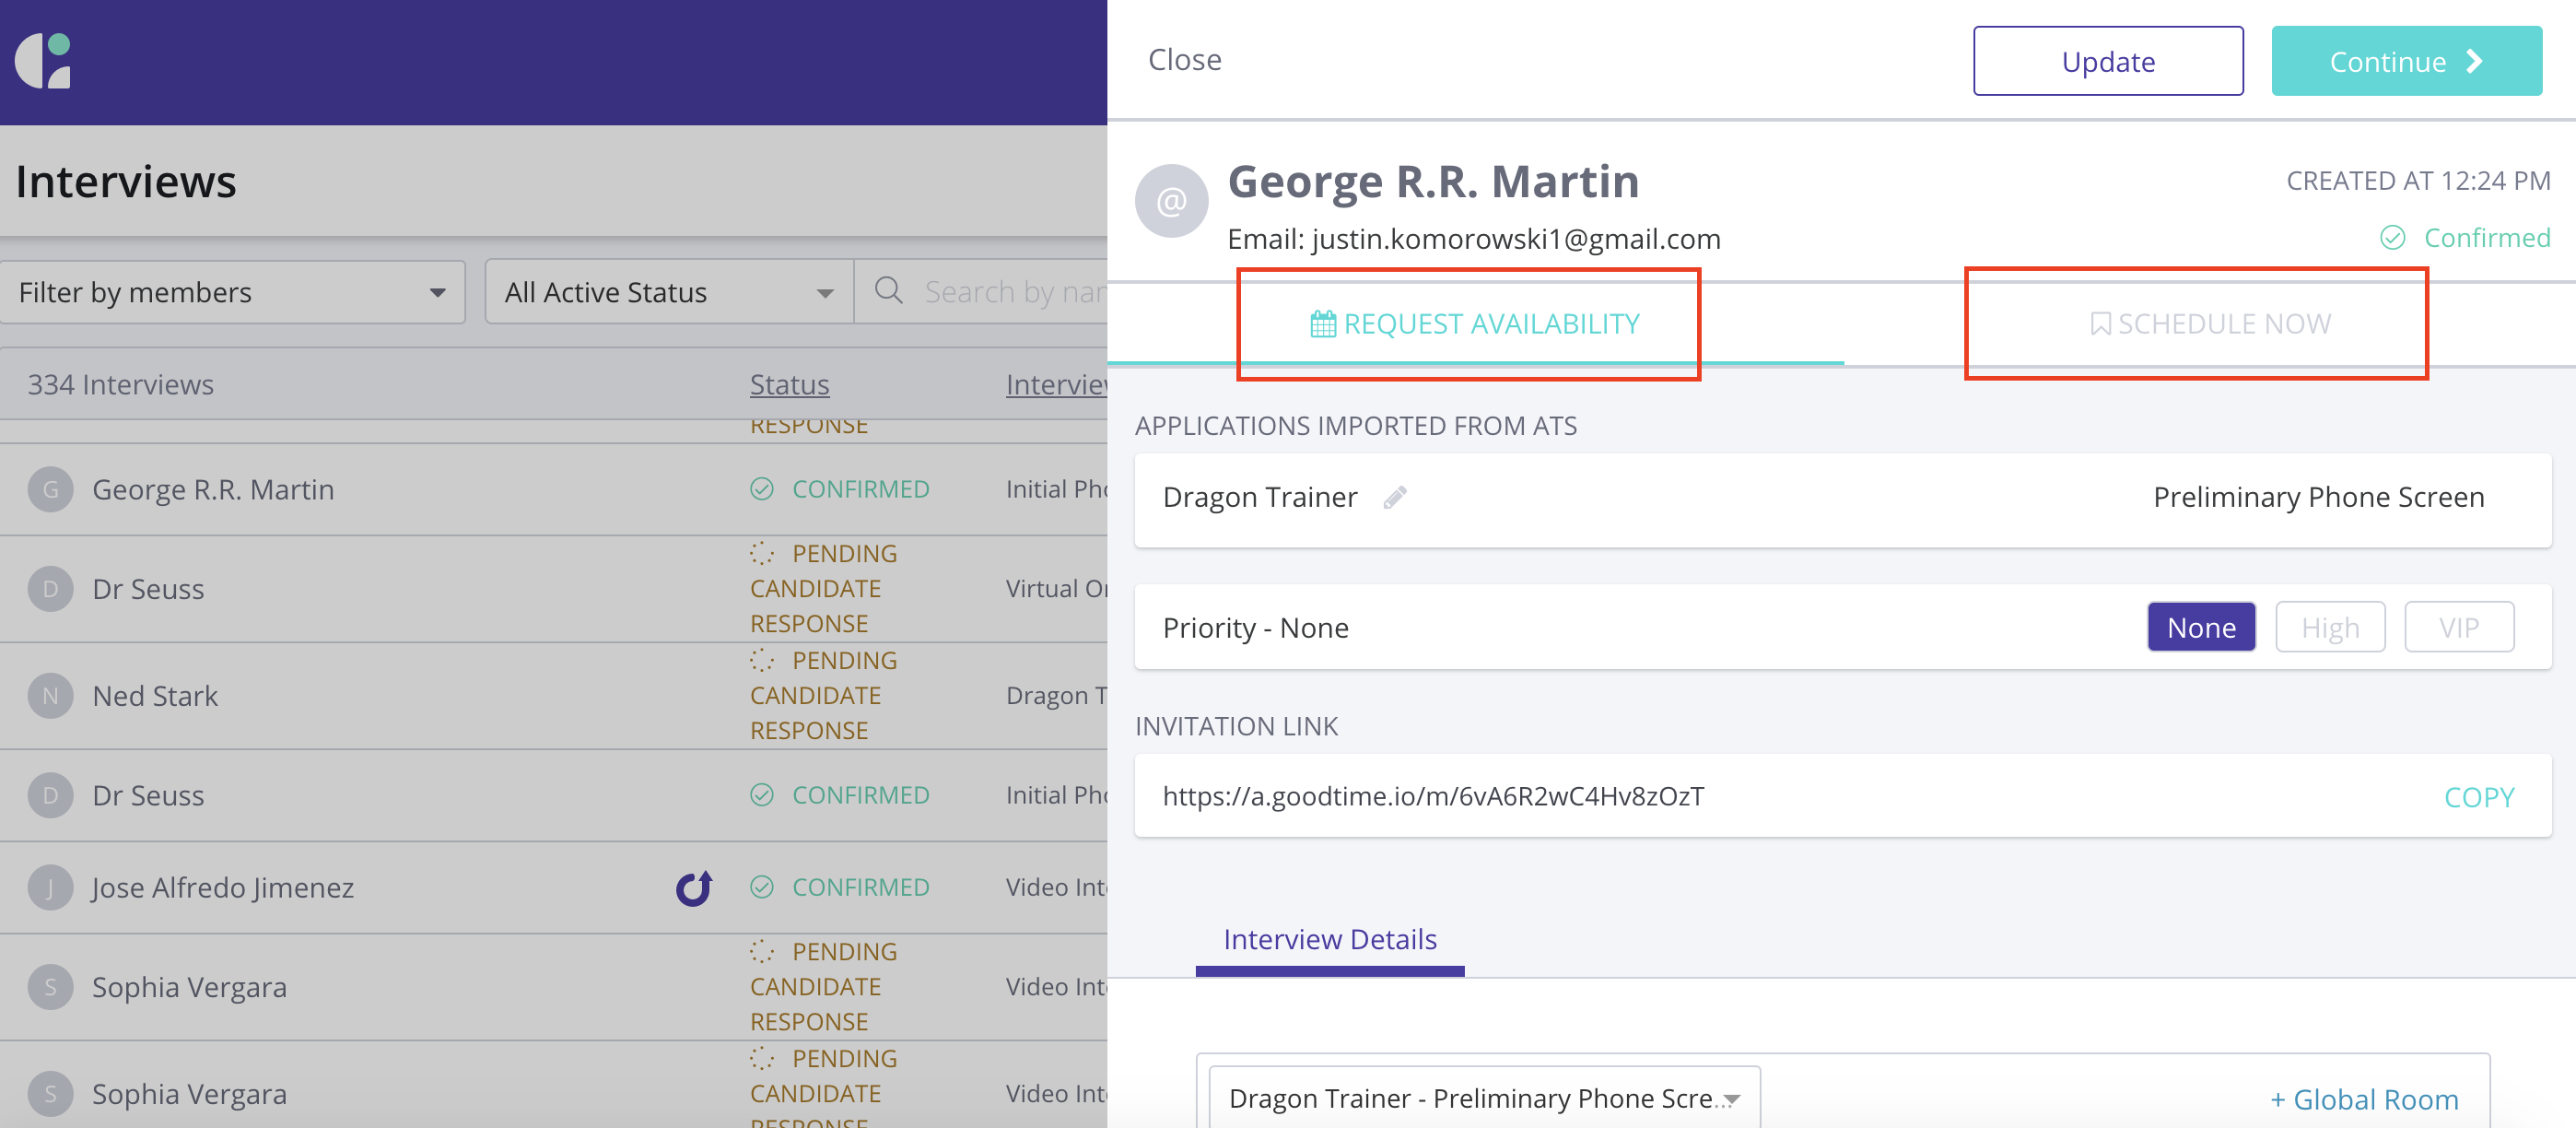Click the G avatar in interviews list
The height and width of the screenshot is (1128, 2576).
50,490
